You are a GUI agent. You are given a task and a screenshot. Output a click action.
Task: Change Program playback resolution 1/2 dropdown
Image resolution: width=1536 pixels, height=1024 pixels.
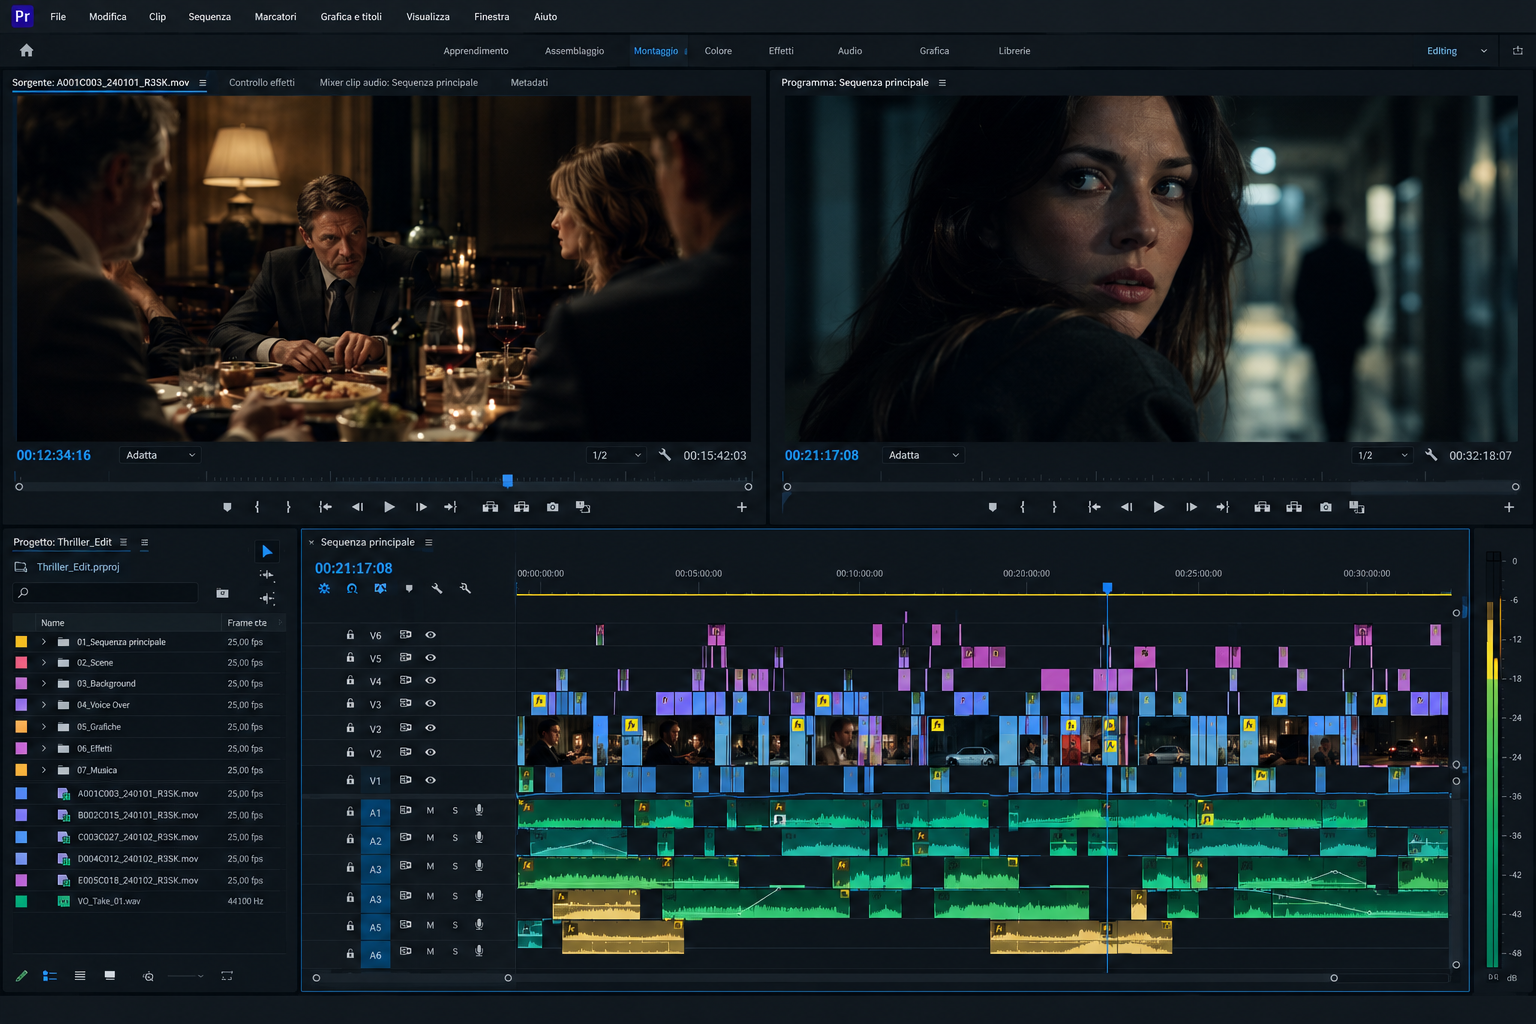click(x=1382, y=455)
